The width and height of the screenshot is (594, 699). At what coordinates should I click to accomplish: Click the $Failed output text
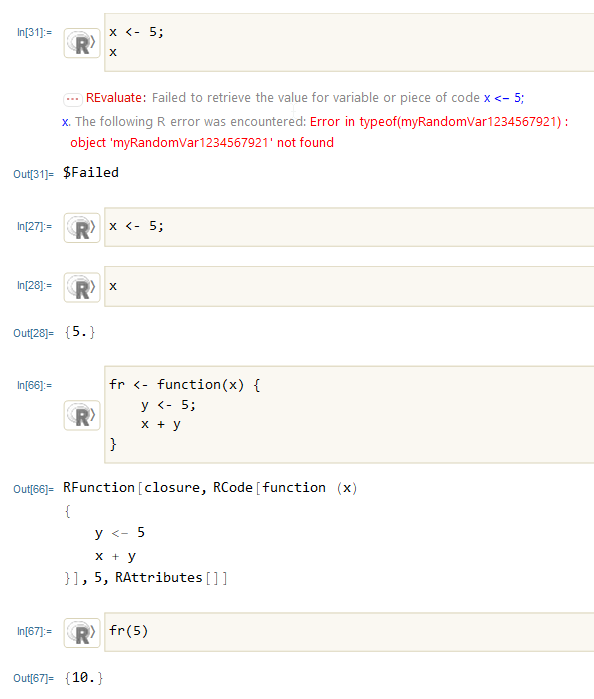[91, 173]
